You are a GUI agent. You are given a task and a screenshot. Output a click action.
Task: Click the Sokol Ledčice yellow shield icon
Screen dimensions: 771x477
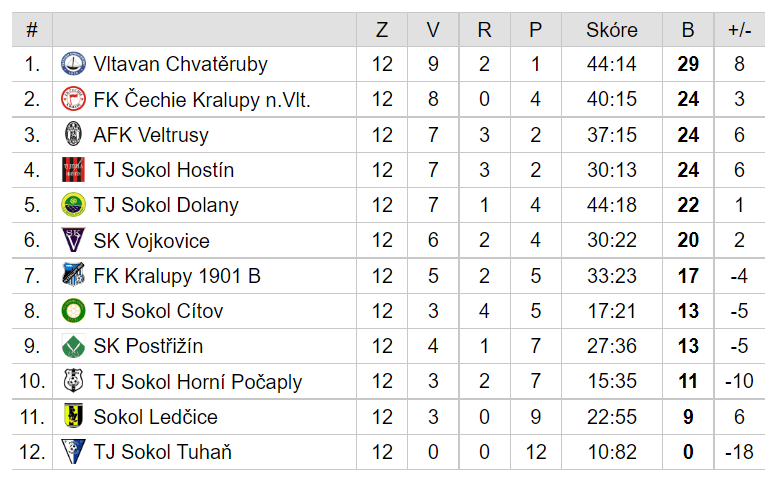73,417
